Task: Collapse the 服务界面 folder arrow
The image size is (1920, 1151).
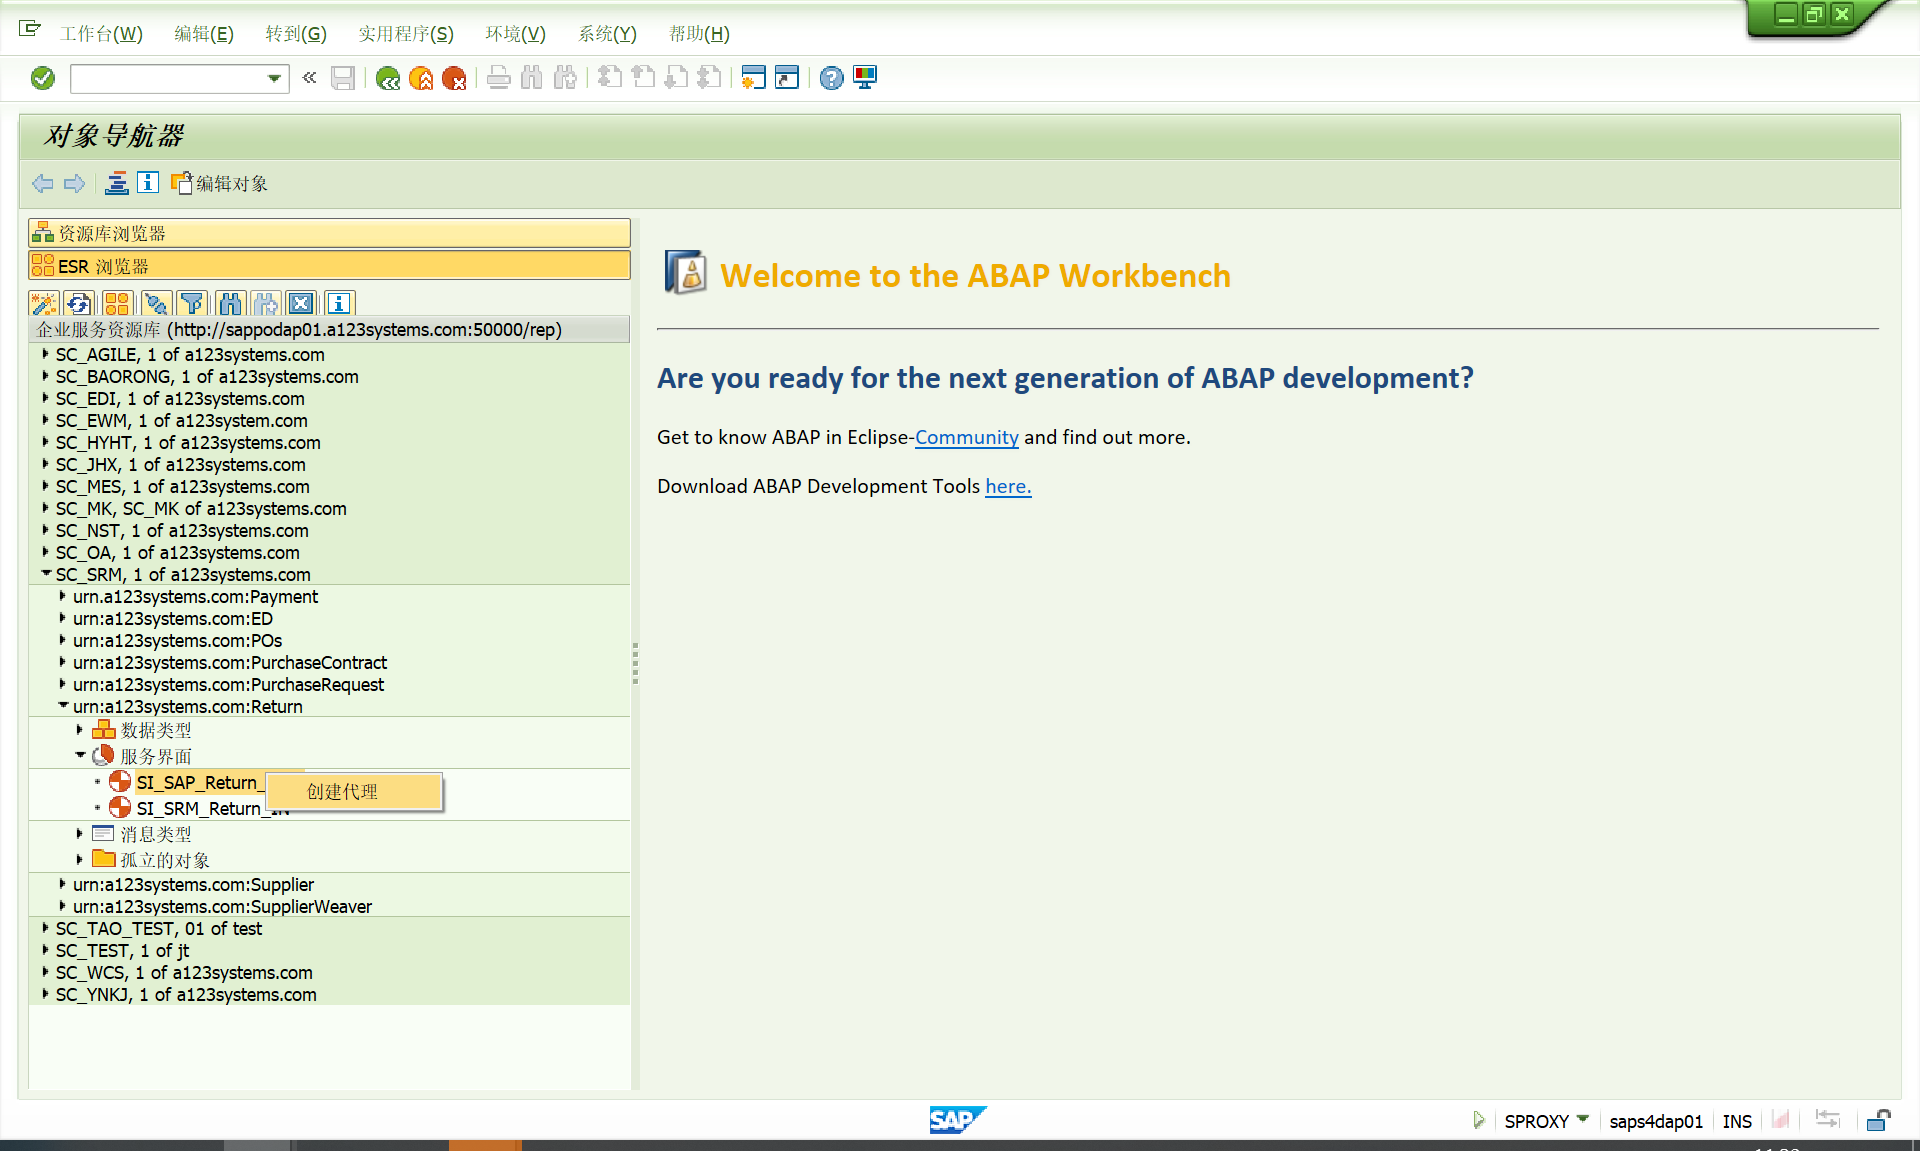Action: (81, 756)
